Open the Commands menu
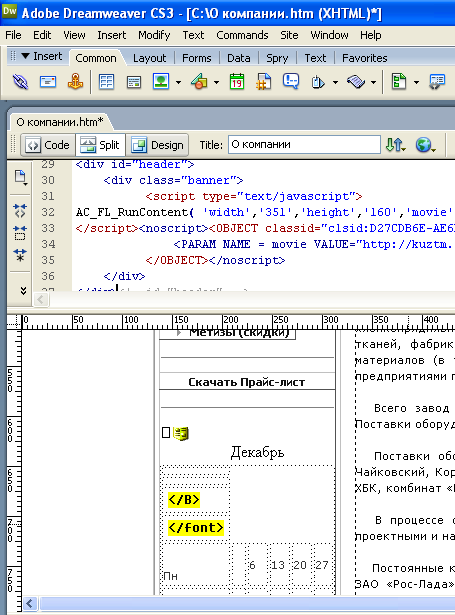Image resolution: width=455 pixels, height=615 pixels. 242,35
